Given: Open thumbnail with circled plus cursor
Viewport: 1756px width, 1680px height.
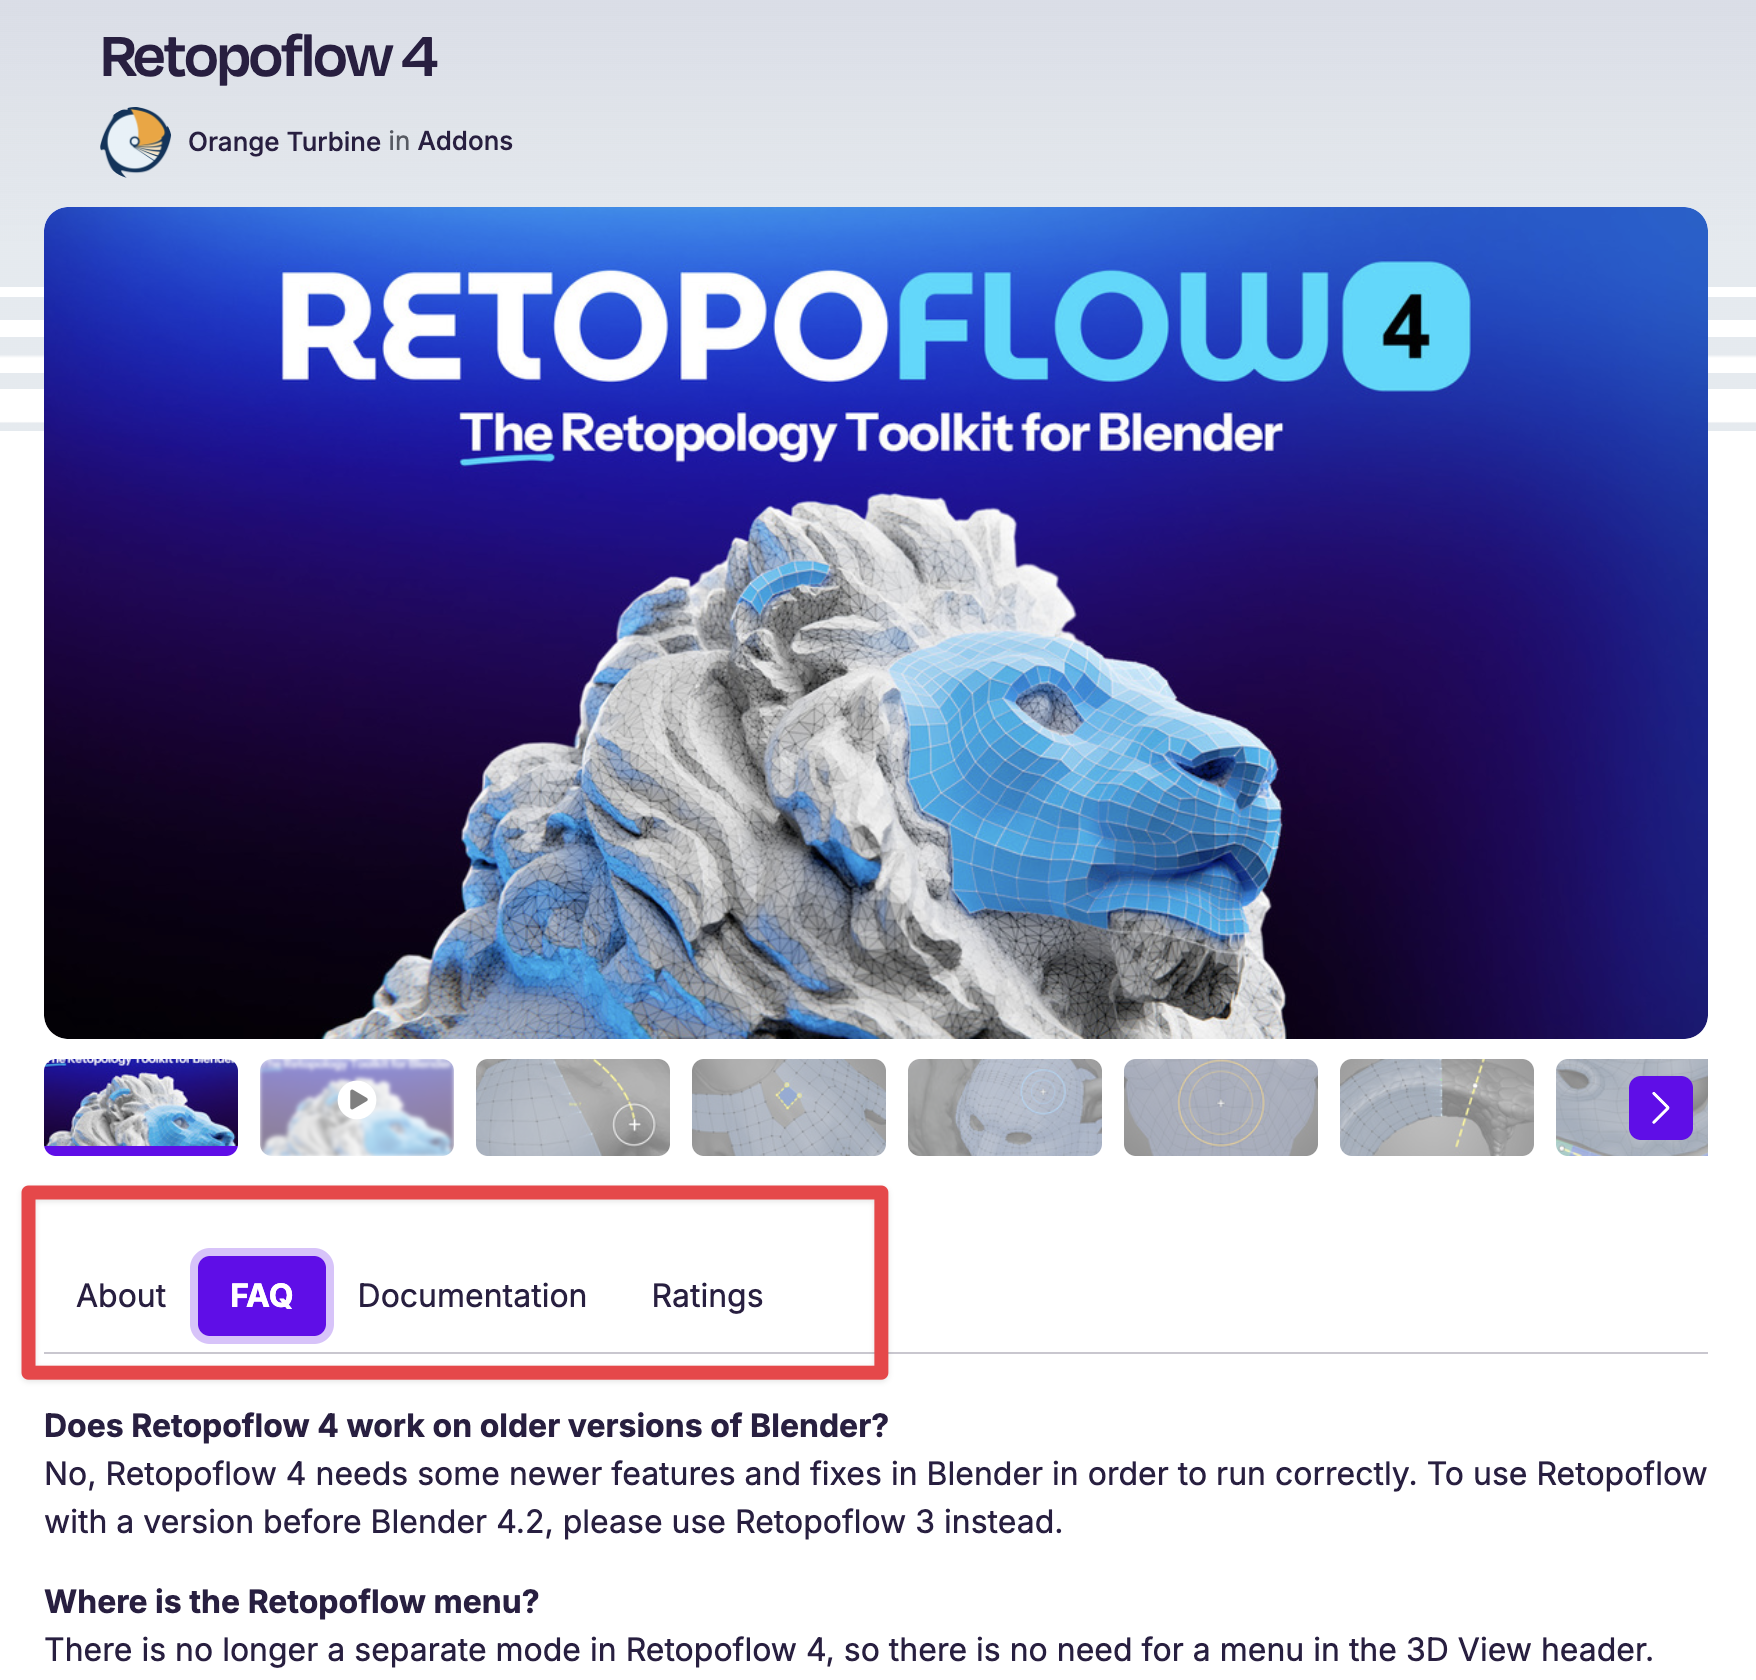Looking at the screenshot, I should point(573,1107).
